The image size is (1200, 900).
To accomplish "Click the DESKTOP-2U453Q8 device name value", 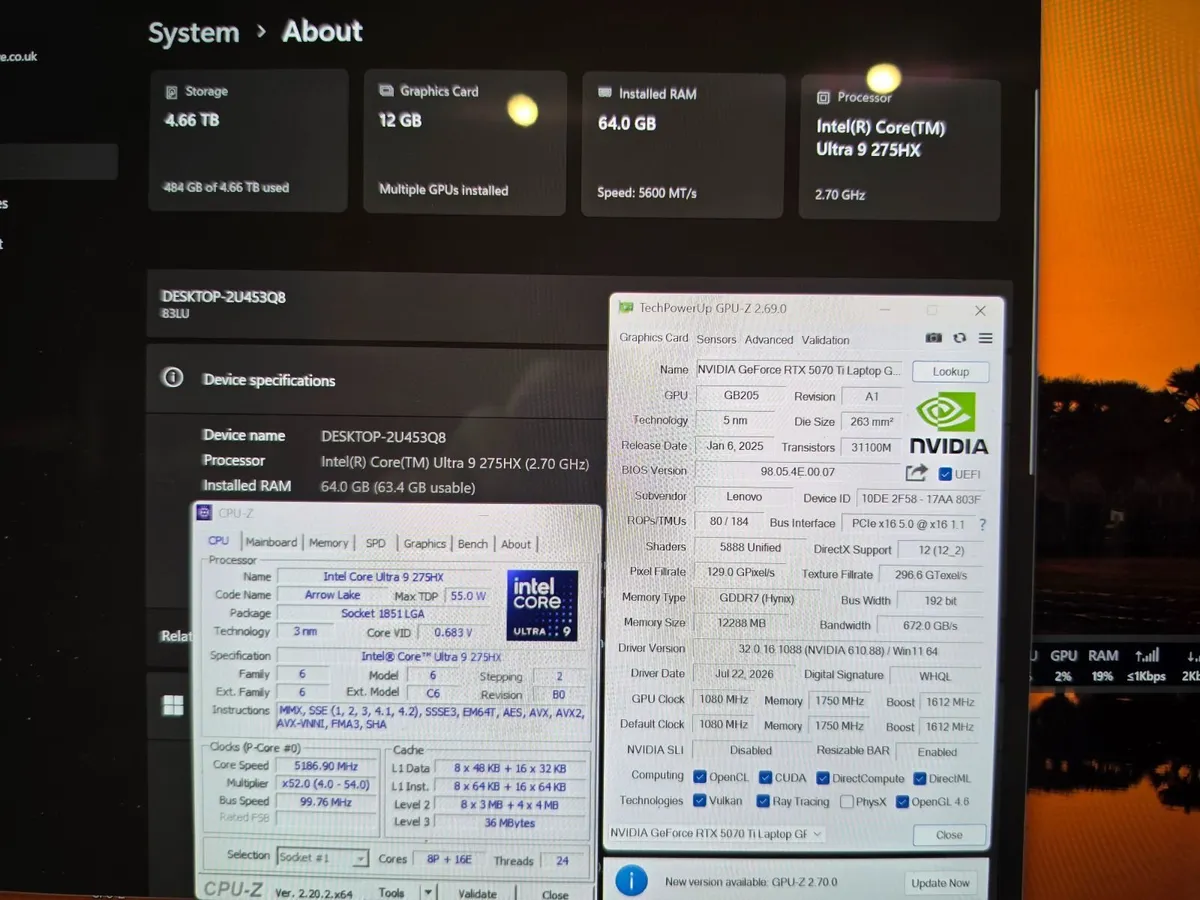I will tap(383, 437).
